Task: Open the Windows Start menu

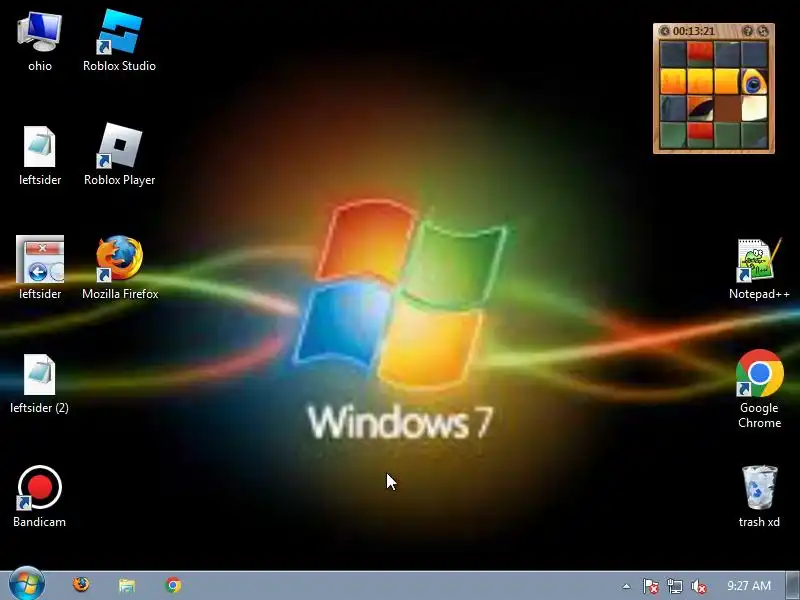Action: point(27,585)
